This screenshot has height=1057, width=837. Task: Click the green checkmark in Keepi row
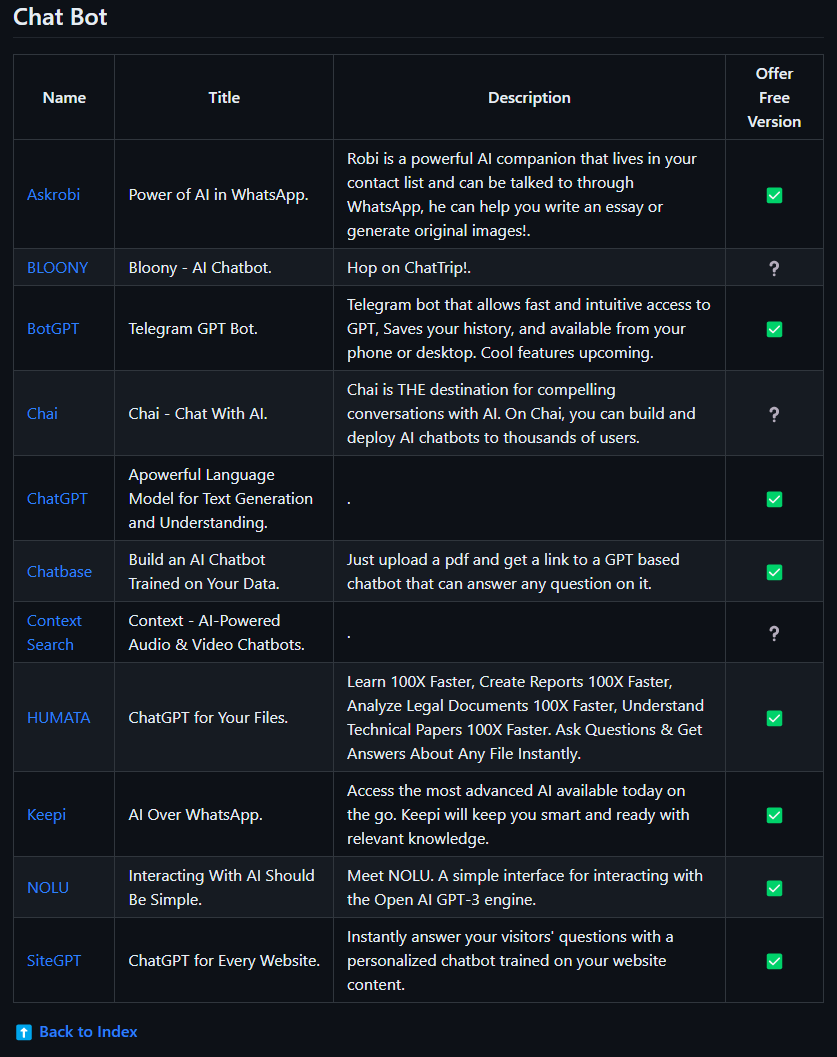774,815
